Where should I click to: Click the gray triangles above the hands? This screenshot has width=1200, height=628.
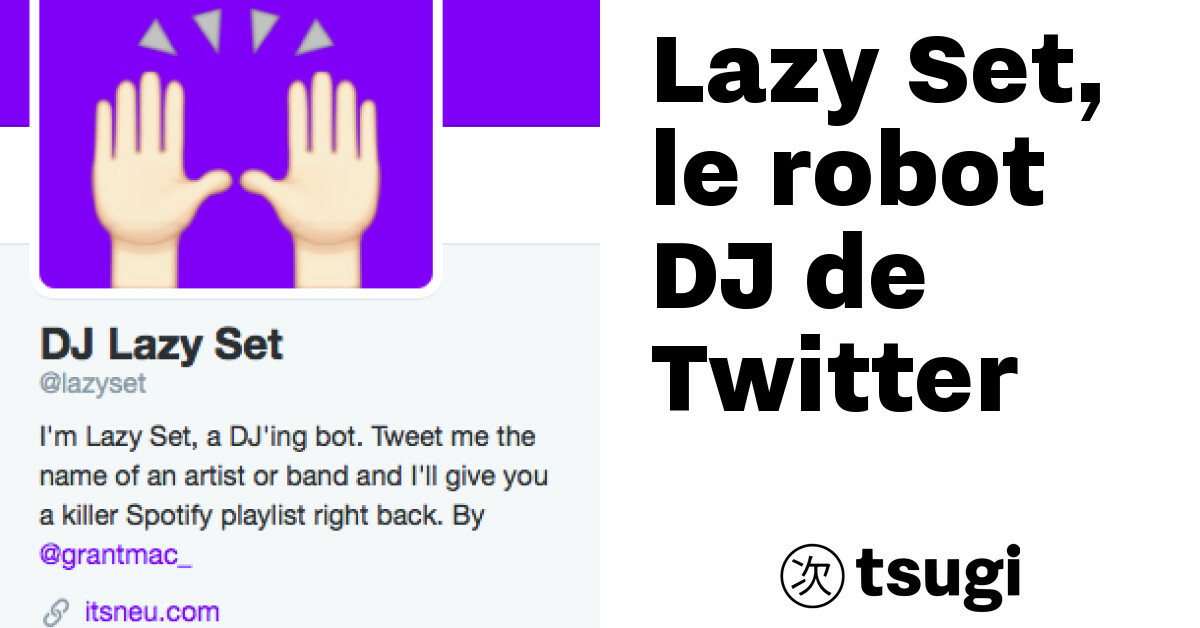(x=236, y=32)
